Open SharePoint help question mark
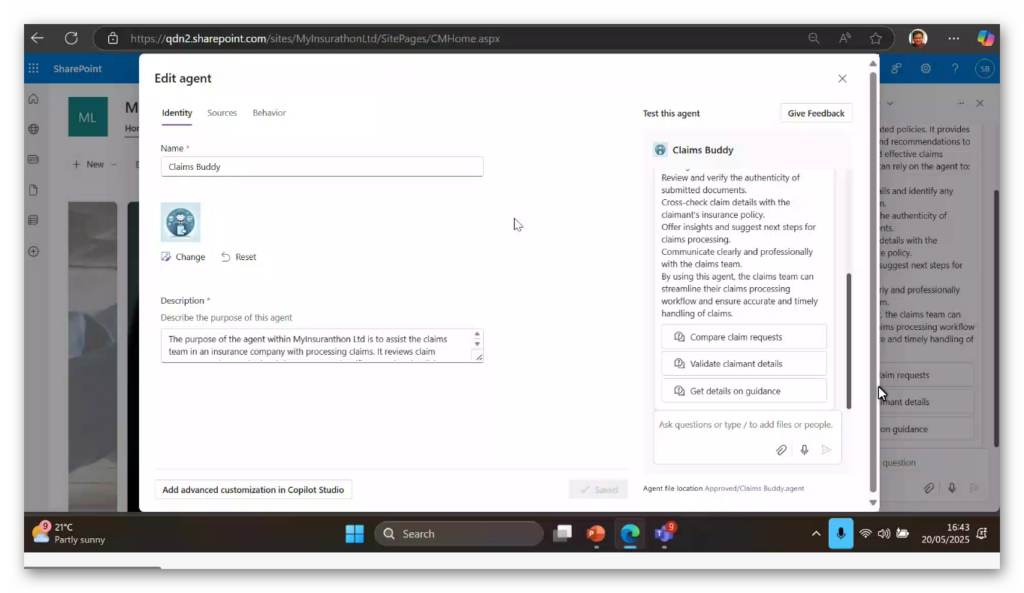1024x593 pixels. (x=955, y=68)
